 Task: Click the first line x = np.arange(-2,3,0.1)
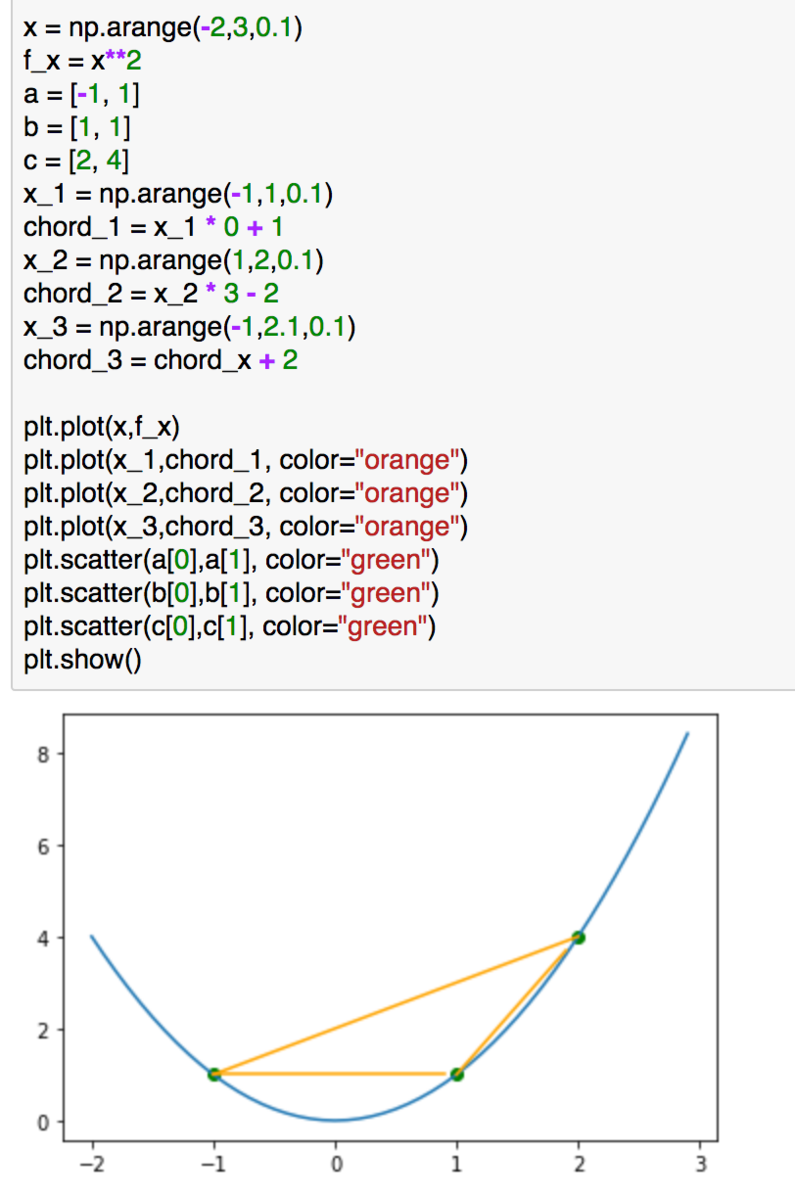pyautogui.click(x=163, y=29)
